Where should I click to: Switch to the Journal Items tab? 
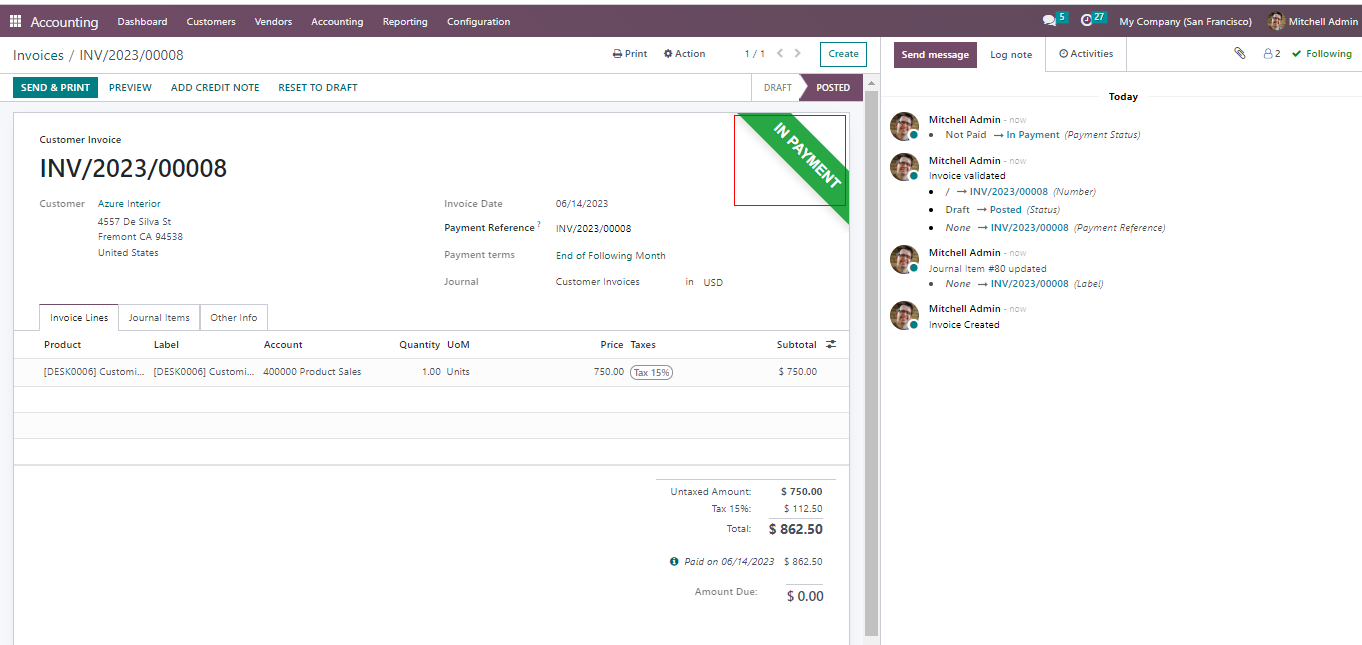coord(159,318)
